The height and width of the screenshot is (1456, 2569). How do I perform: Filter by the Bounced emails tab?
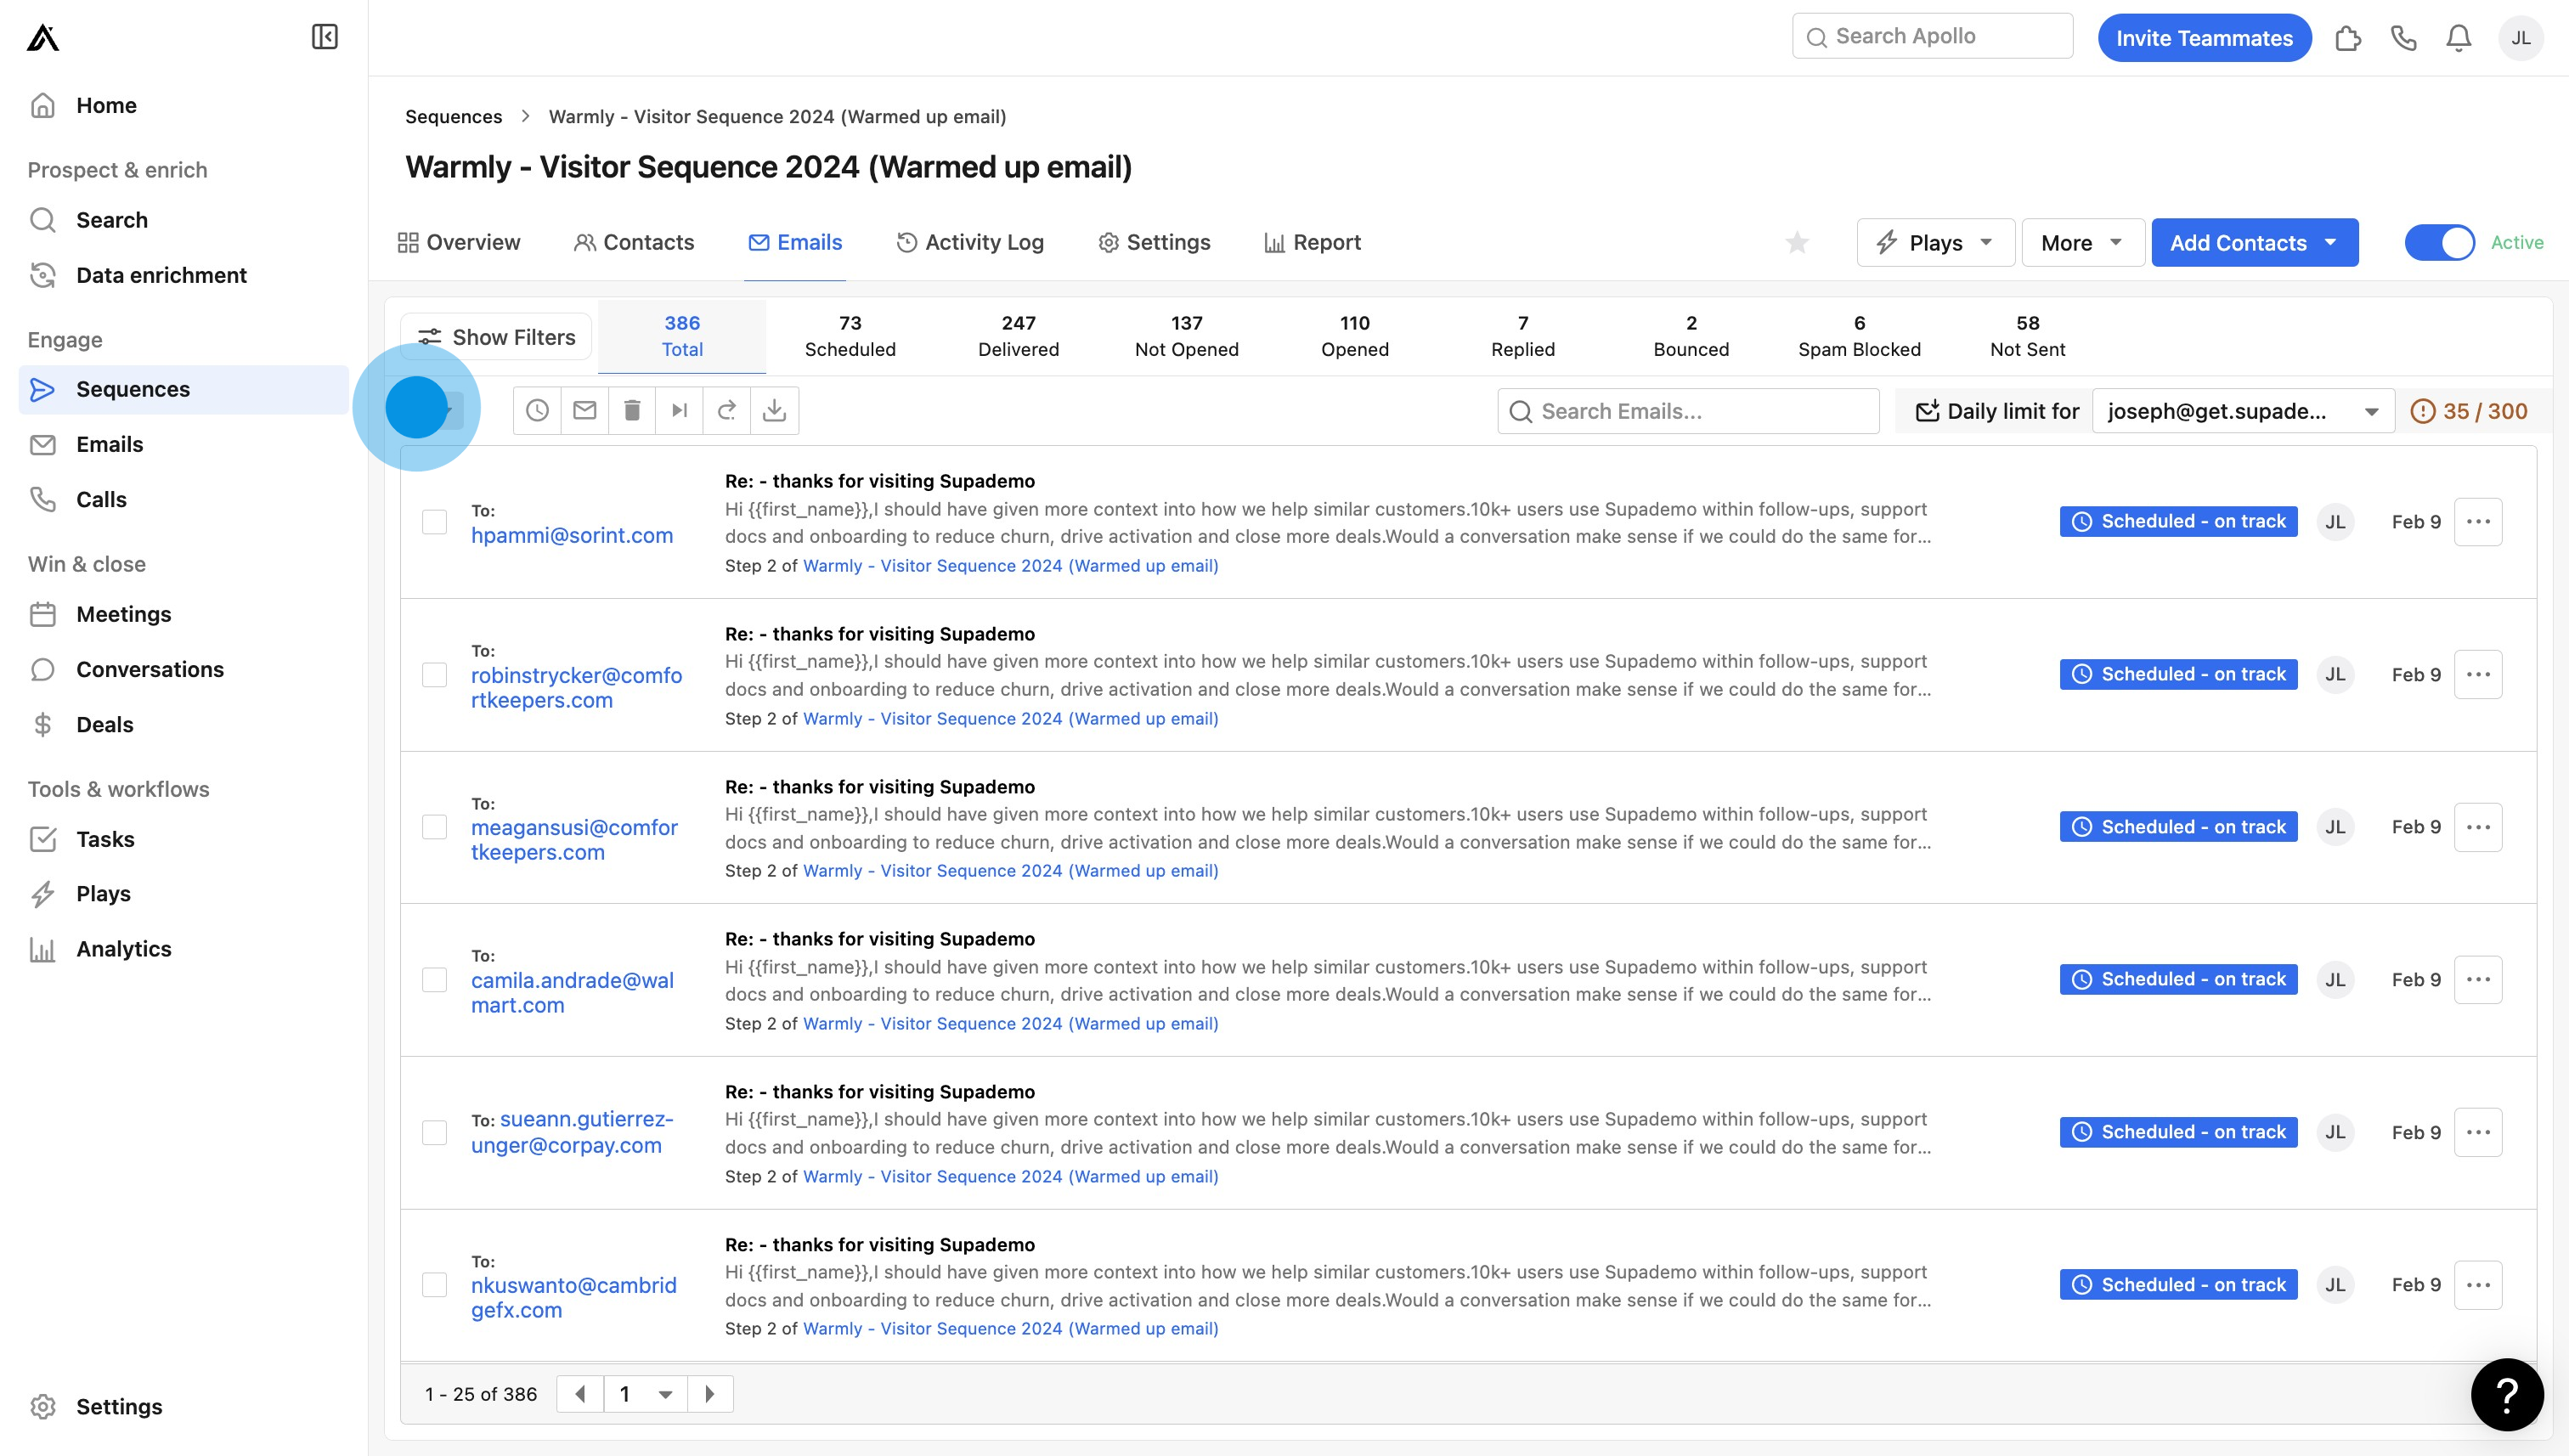pyautogui.click(x=1690, y=336)
